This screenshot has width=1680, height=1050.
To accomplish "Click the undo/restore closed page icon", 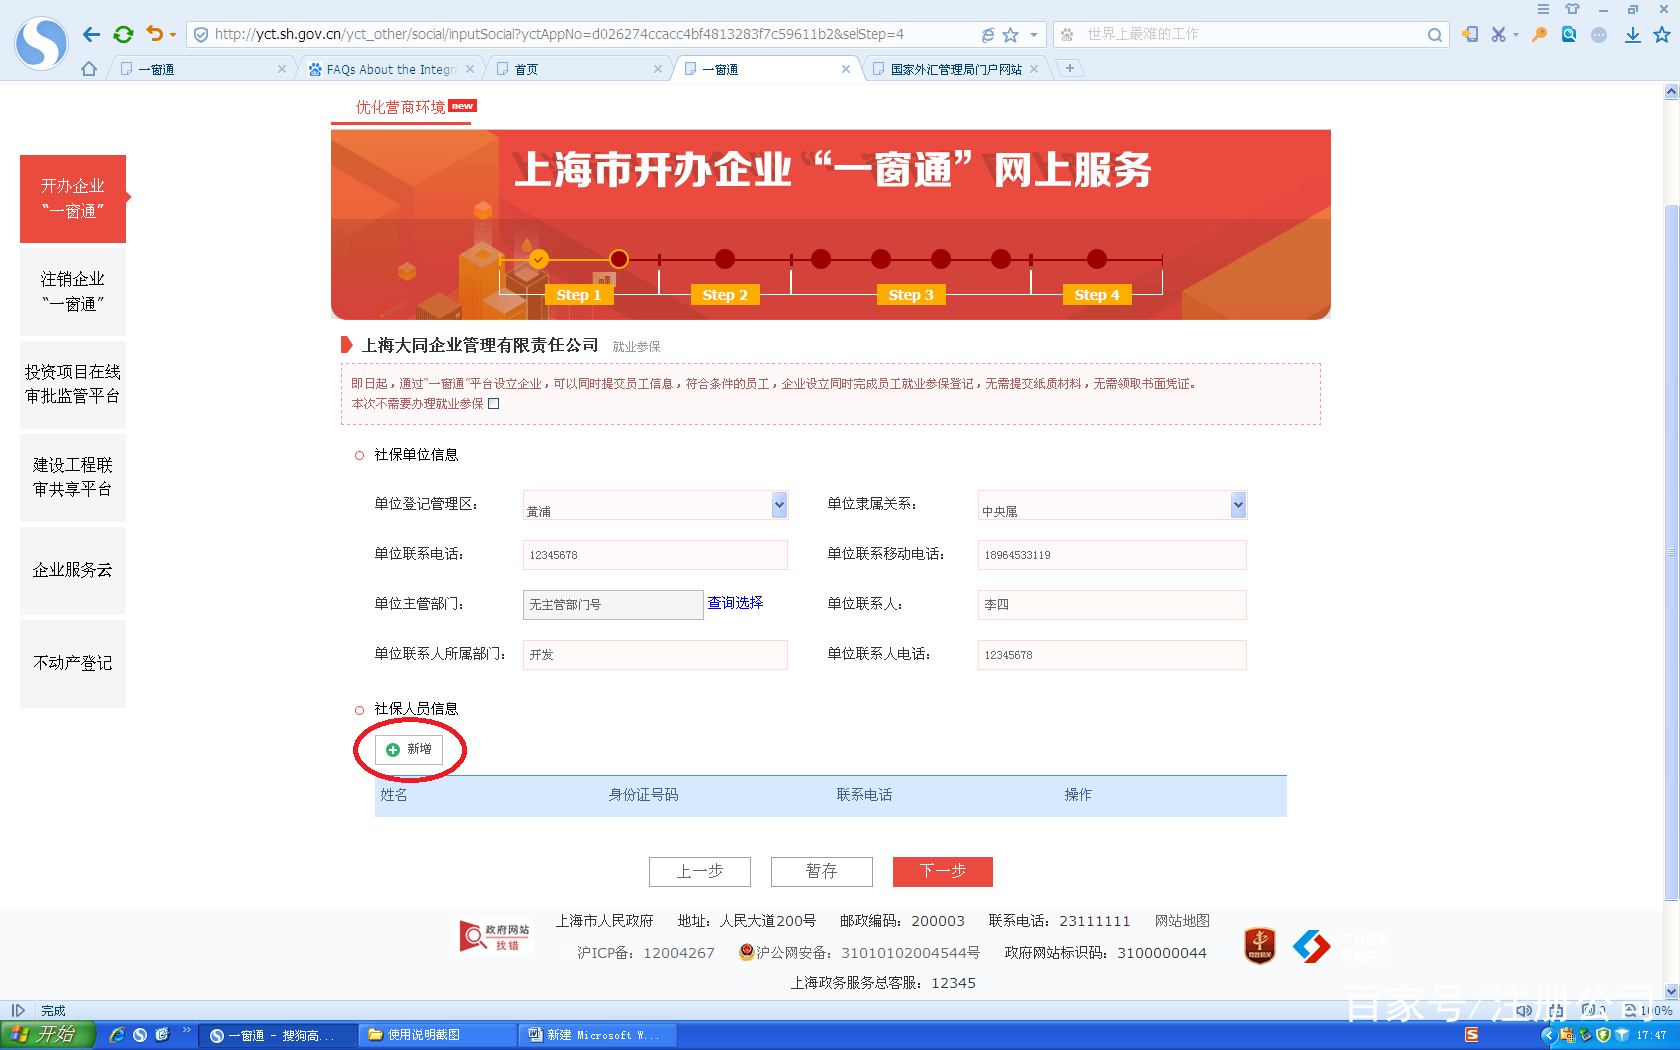I will 155,33.
